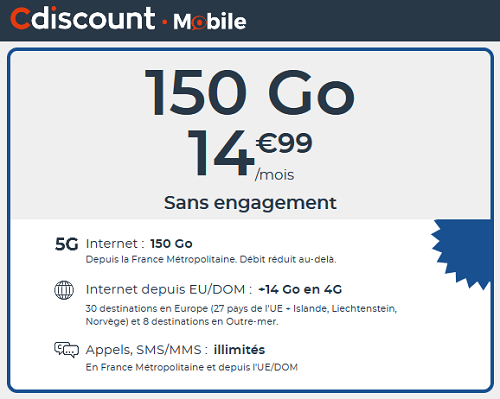The height and width of the screenshot is (399, 500).
Task: Click the orange dot separator in header
Action: pos(165,23)
